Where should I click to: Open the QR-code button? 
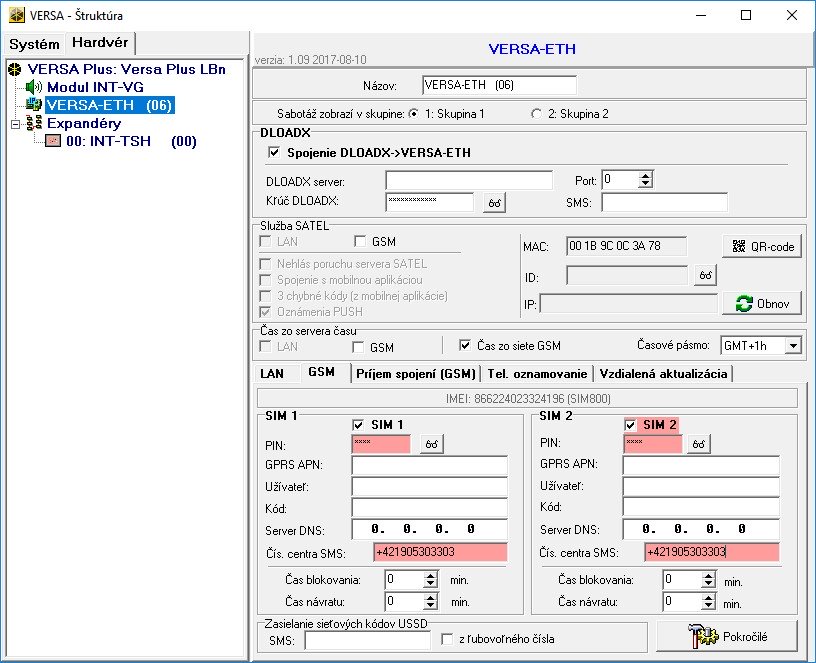[762, 246]
